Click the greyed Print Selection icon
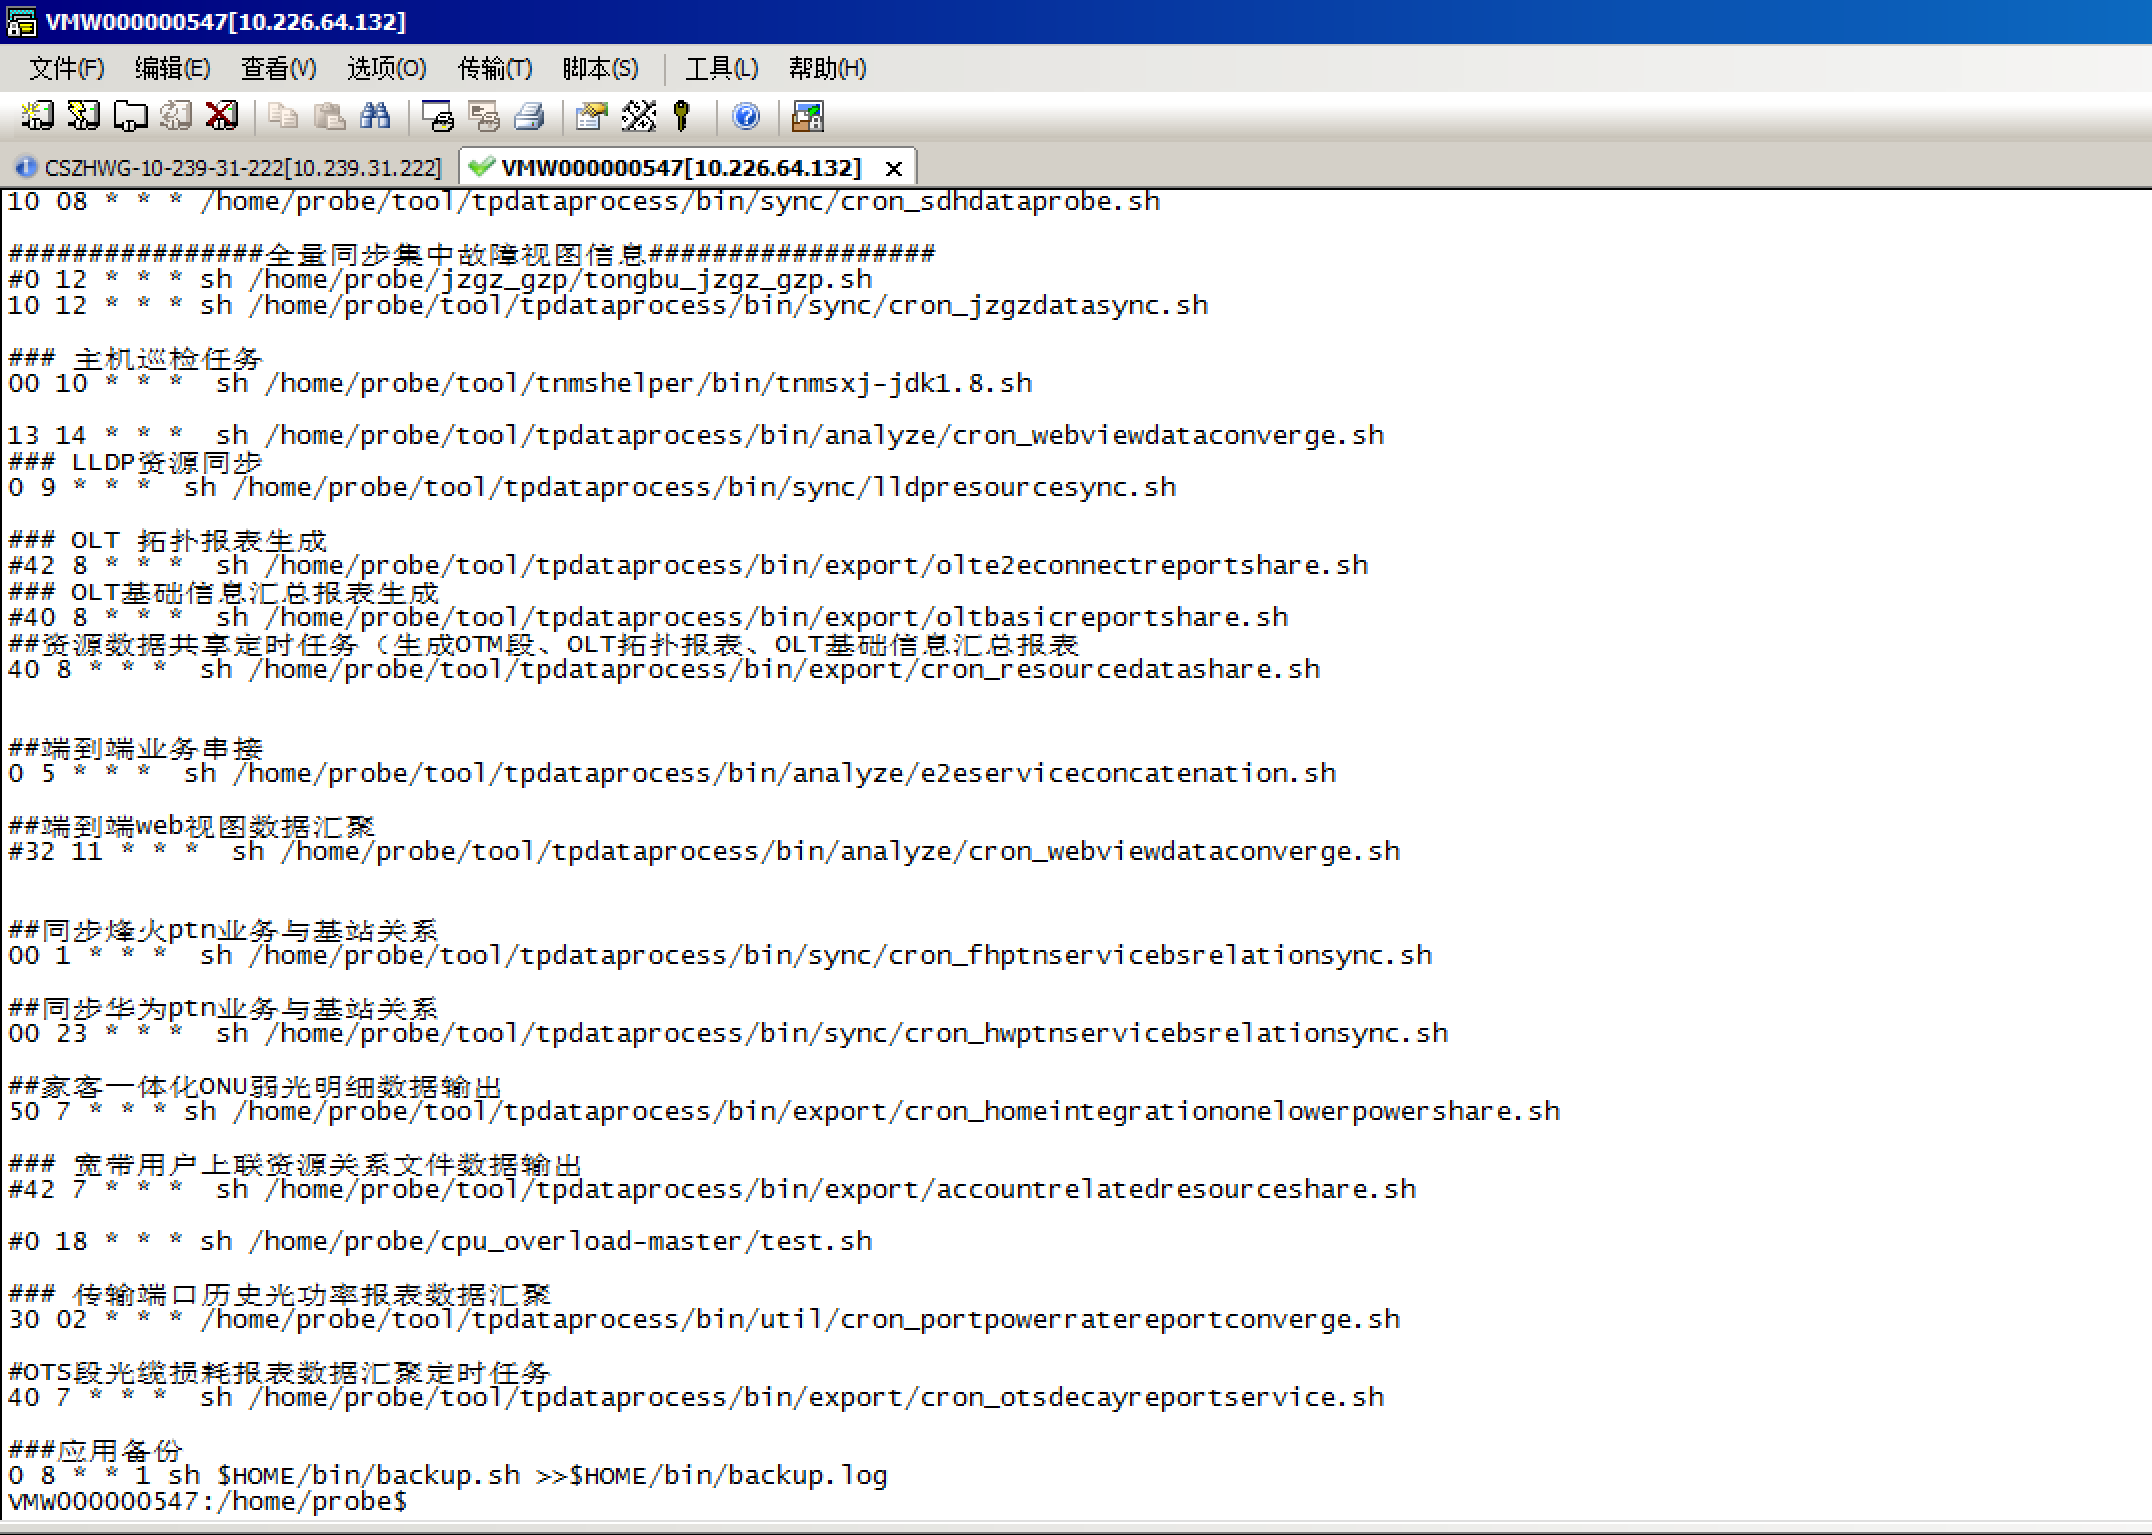Screen dimensions: 2152x1535 click(x=484, y=117)
